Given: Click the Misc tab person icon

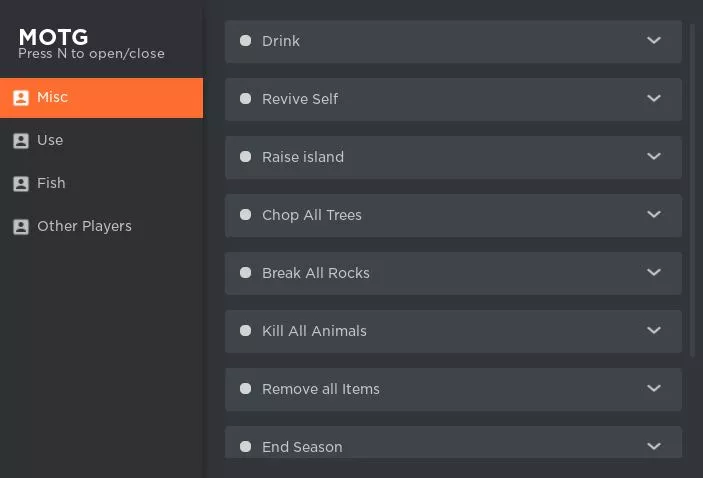Looking at the screenshot, I should 21,98.
